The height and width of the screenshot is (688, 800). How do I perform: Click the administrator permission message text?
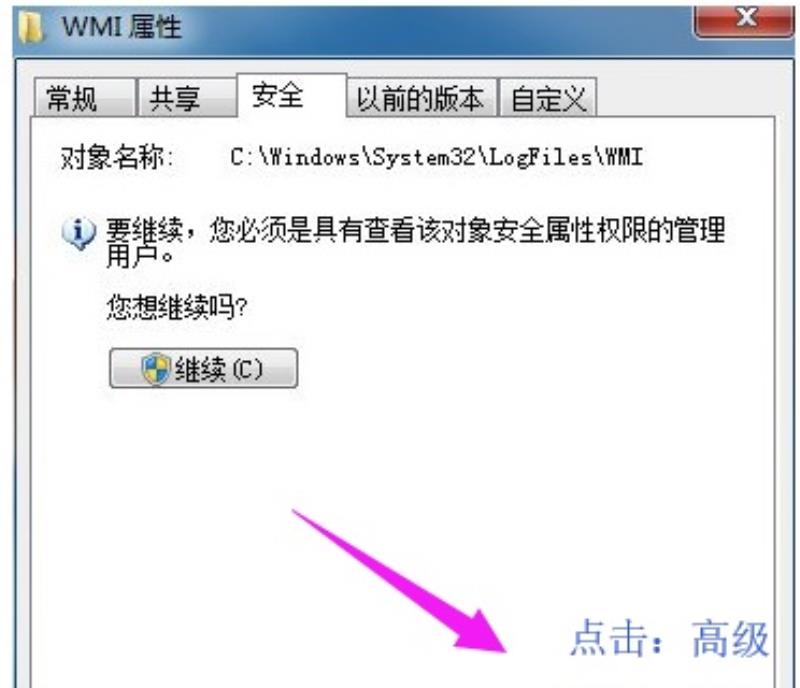tap(415, 242)
